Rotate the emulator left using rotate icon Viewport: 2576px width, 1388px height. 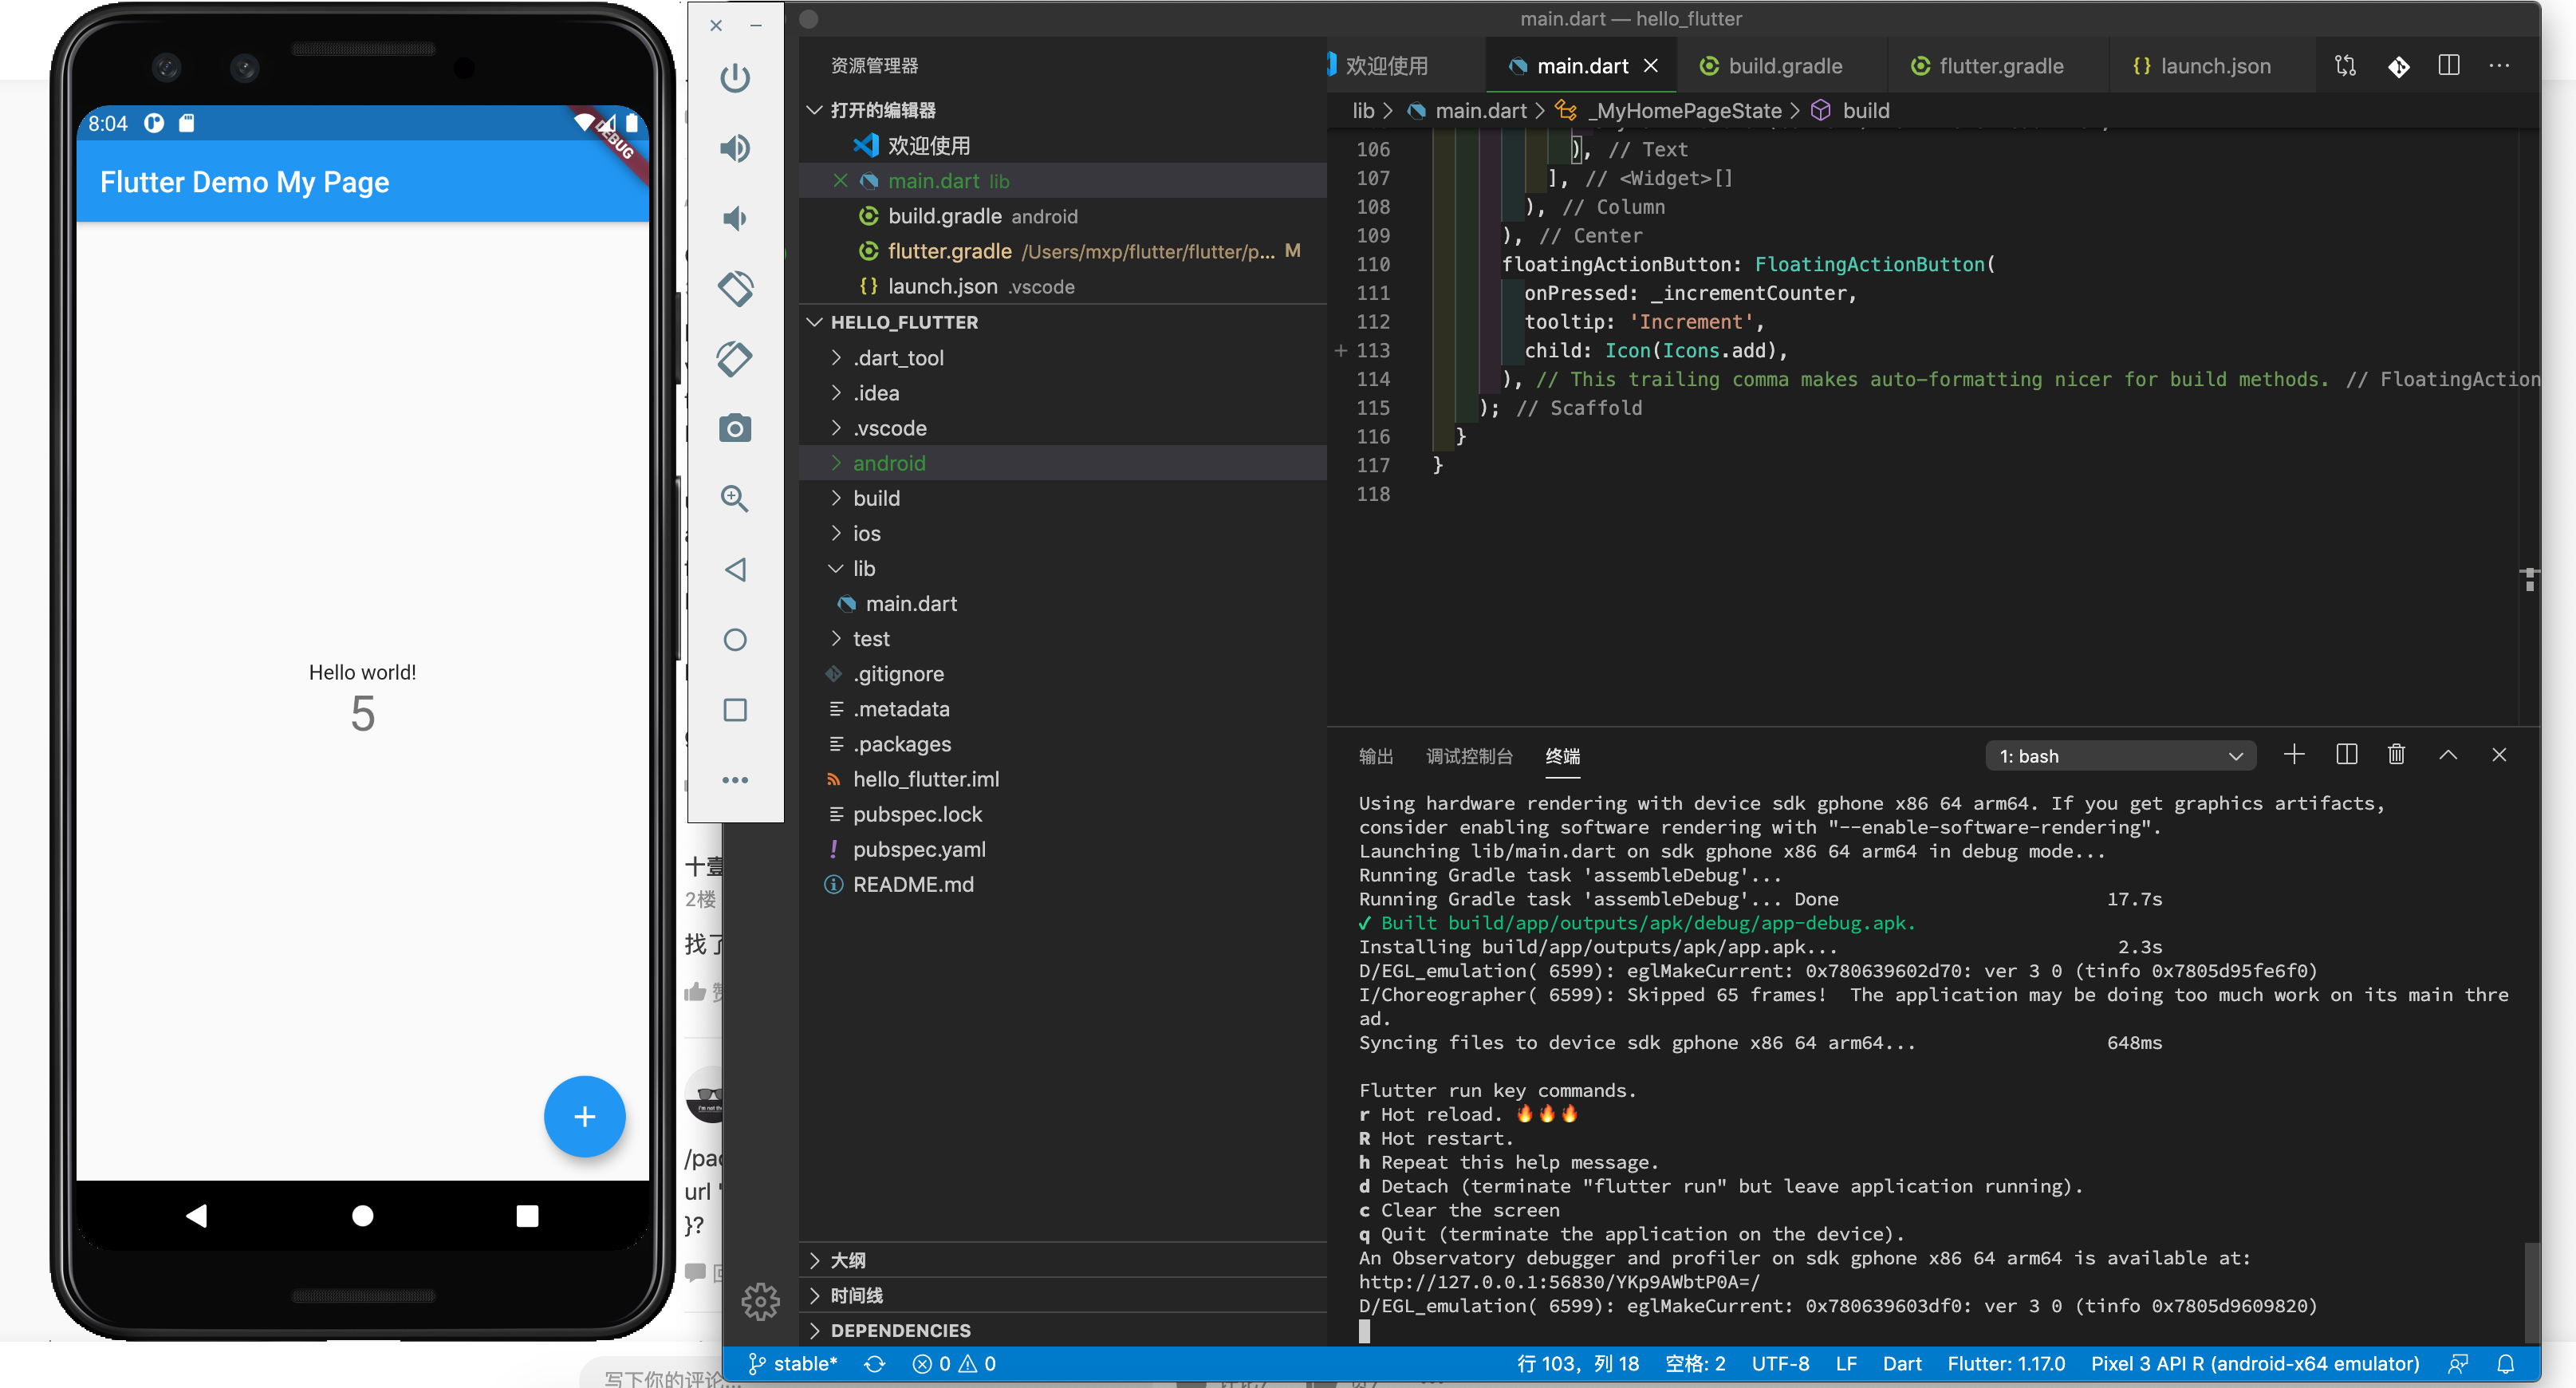click(735, 289)
